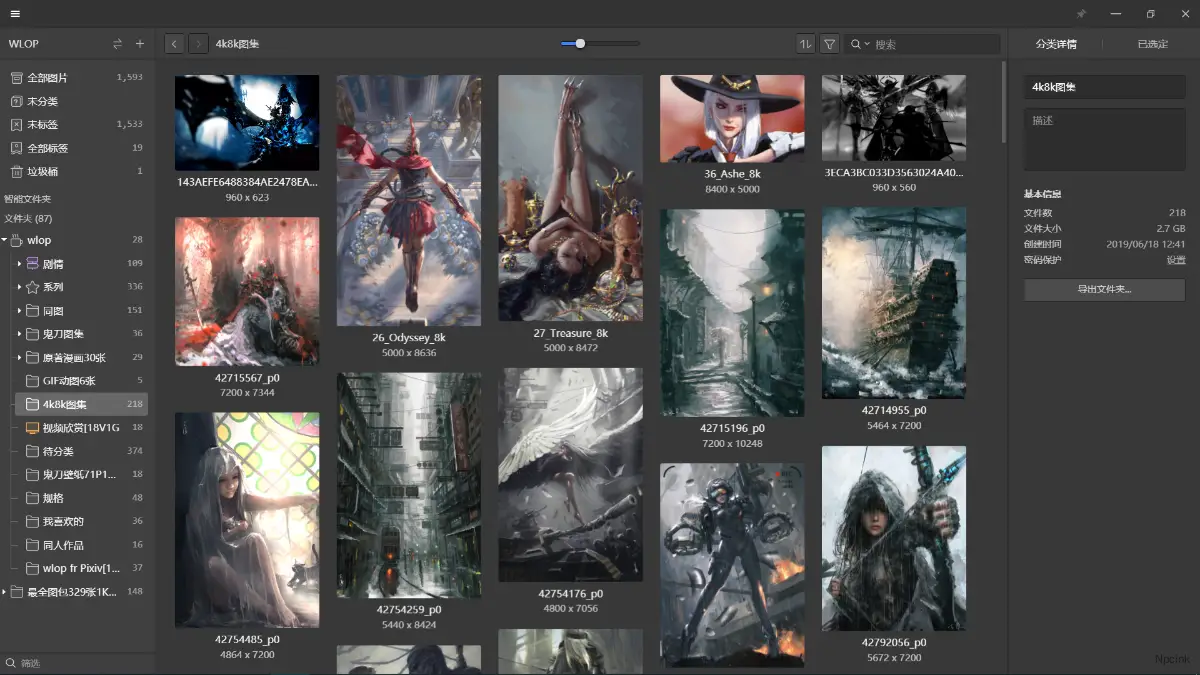Open the 垃圾桶 trash item
Screen dimensions: 1200x675
42,172
